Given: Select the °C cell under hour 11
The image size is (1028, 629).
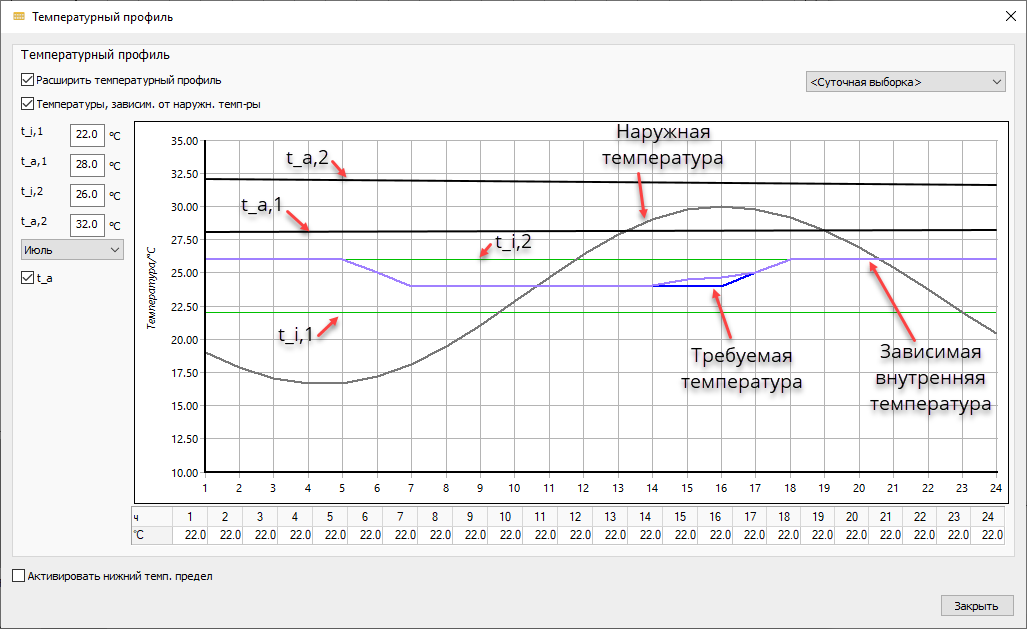Looking at the screenshot, I should [x=540, y=535].
